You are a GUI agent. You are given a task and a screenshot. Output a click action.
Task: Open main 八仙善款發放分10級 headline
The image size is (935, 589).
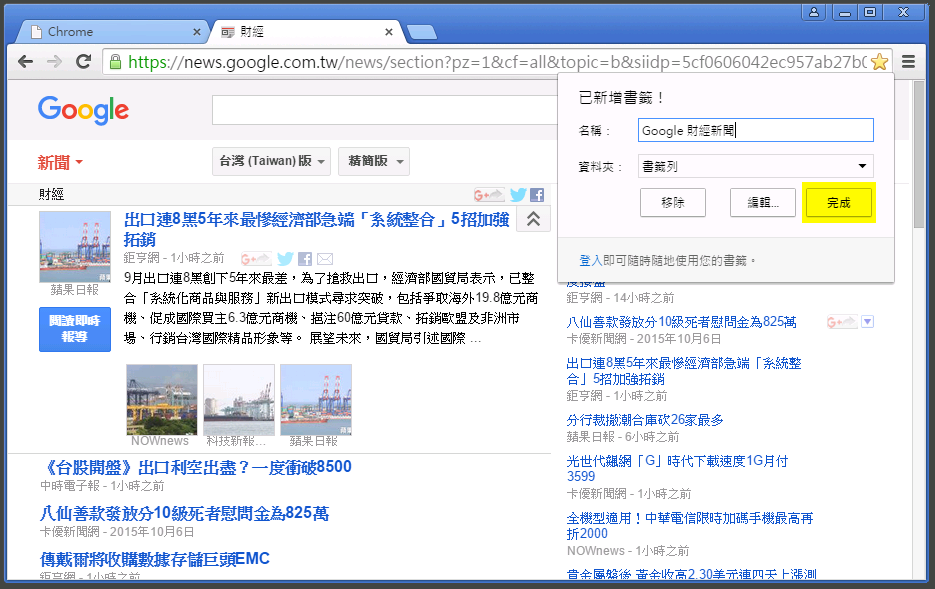[x=184, y=513]
